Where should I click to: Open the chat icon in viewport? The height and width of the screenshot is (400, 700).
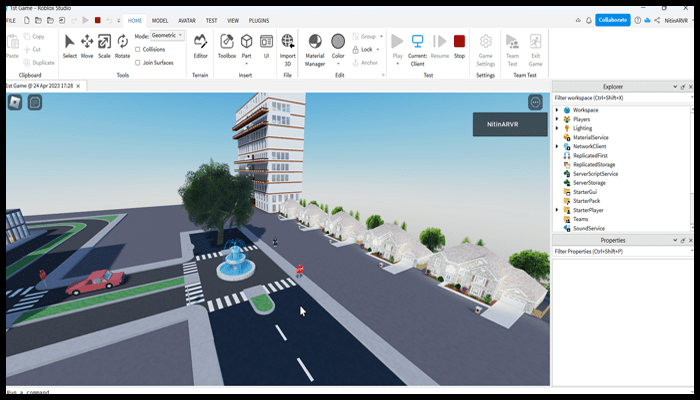35,102
